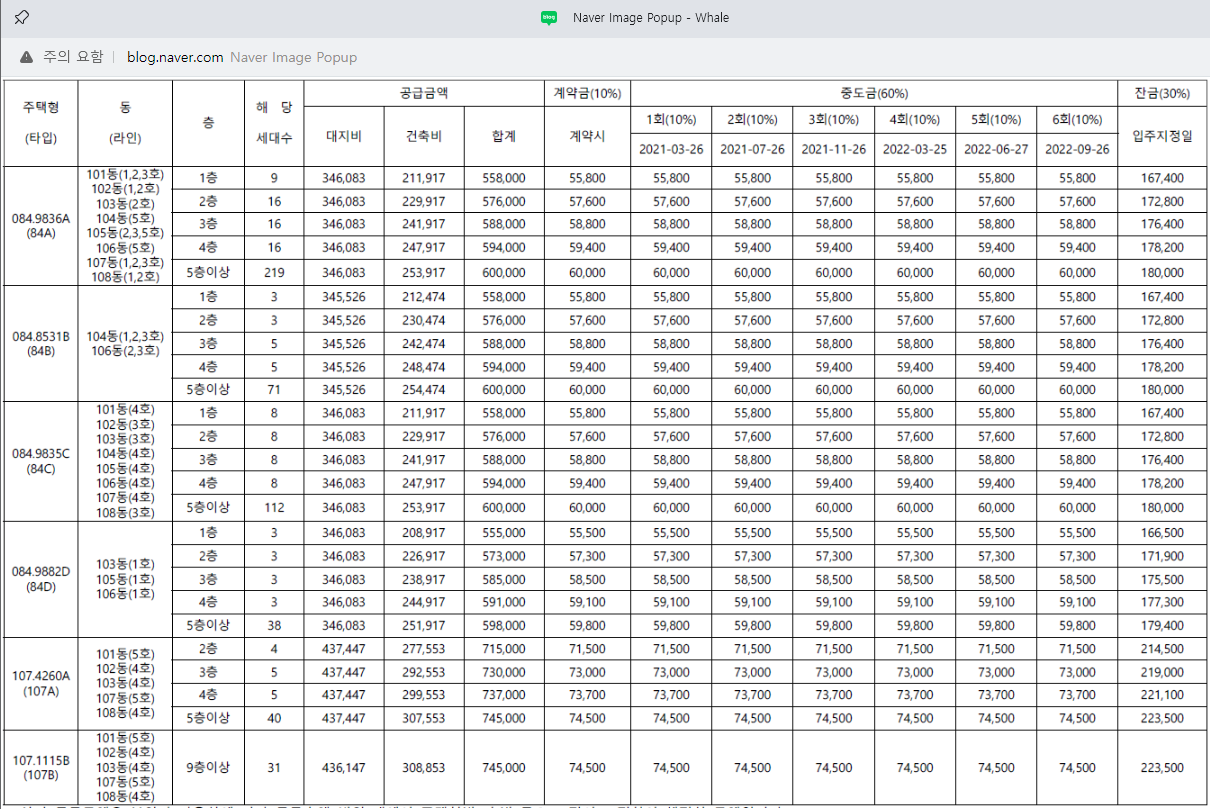Click the household count '219'
Image resolution: width=1210 pixels, height=809 pixels.
[274, 272]
